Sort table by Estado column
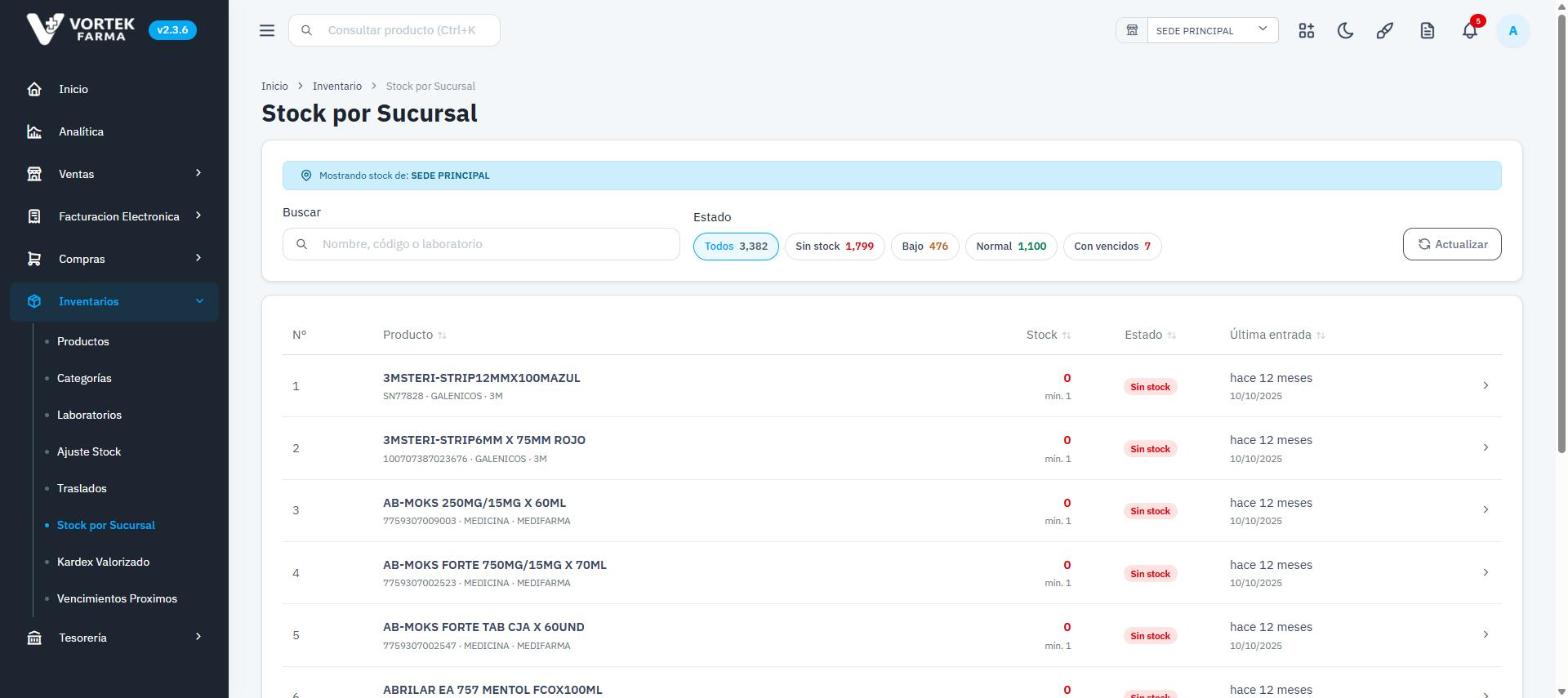The height and width of the screenshot is (698, 1568). (x=1150, y=335)
